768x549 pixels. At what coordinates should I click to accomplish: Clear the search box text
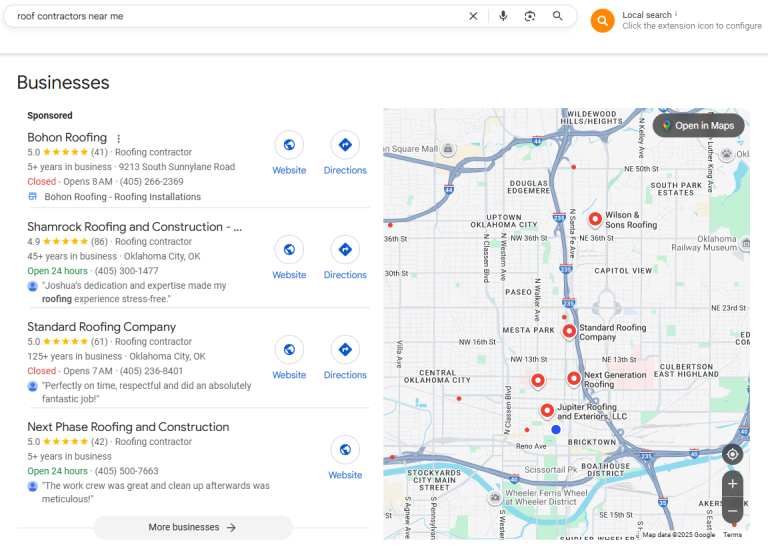473,16
